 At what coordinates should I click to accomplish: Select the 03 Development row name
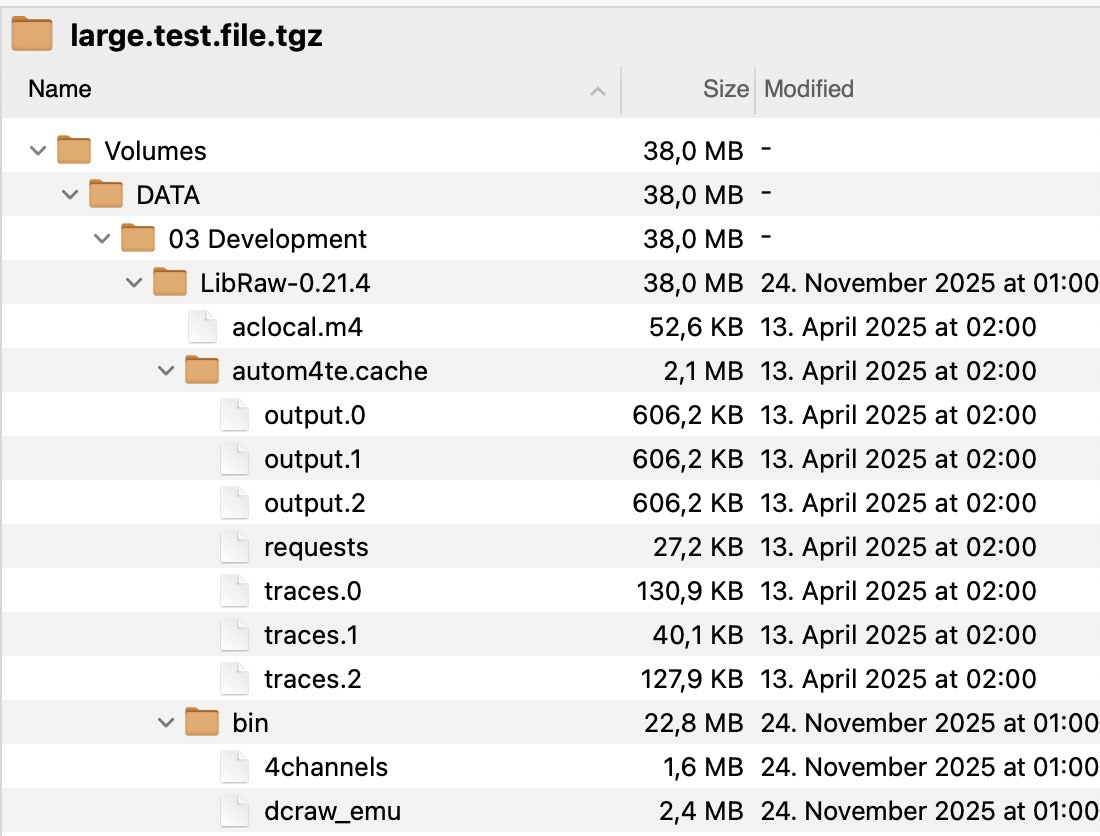coord(267,239)
